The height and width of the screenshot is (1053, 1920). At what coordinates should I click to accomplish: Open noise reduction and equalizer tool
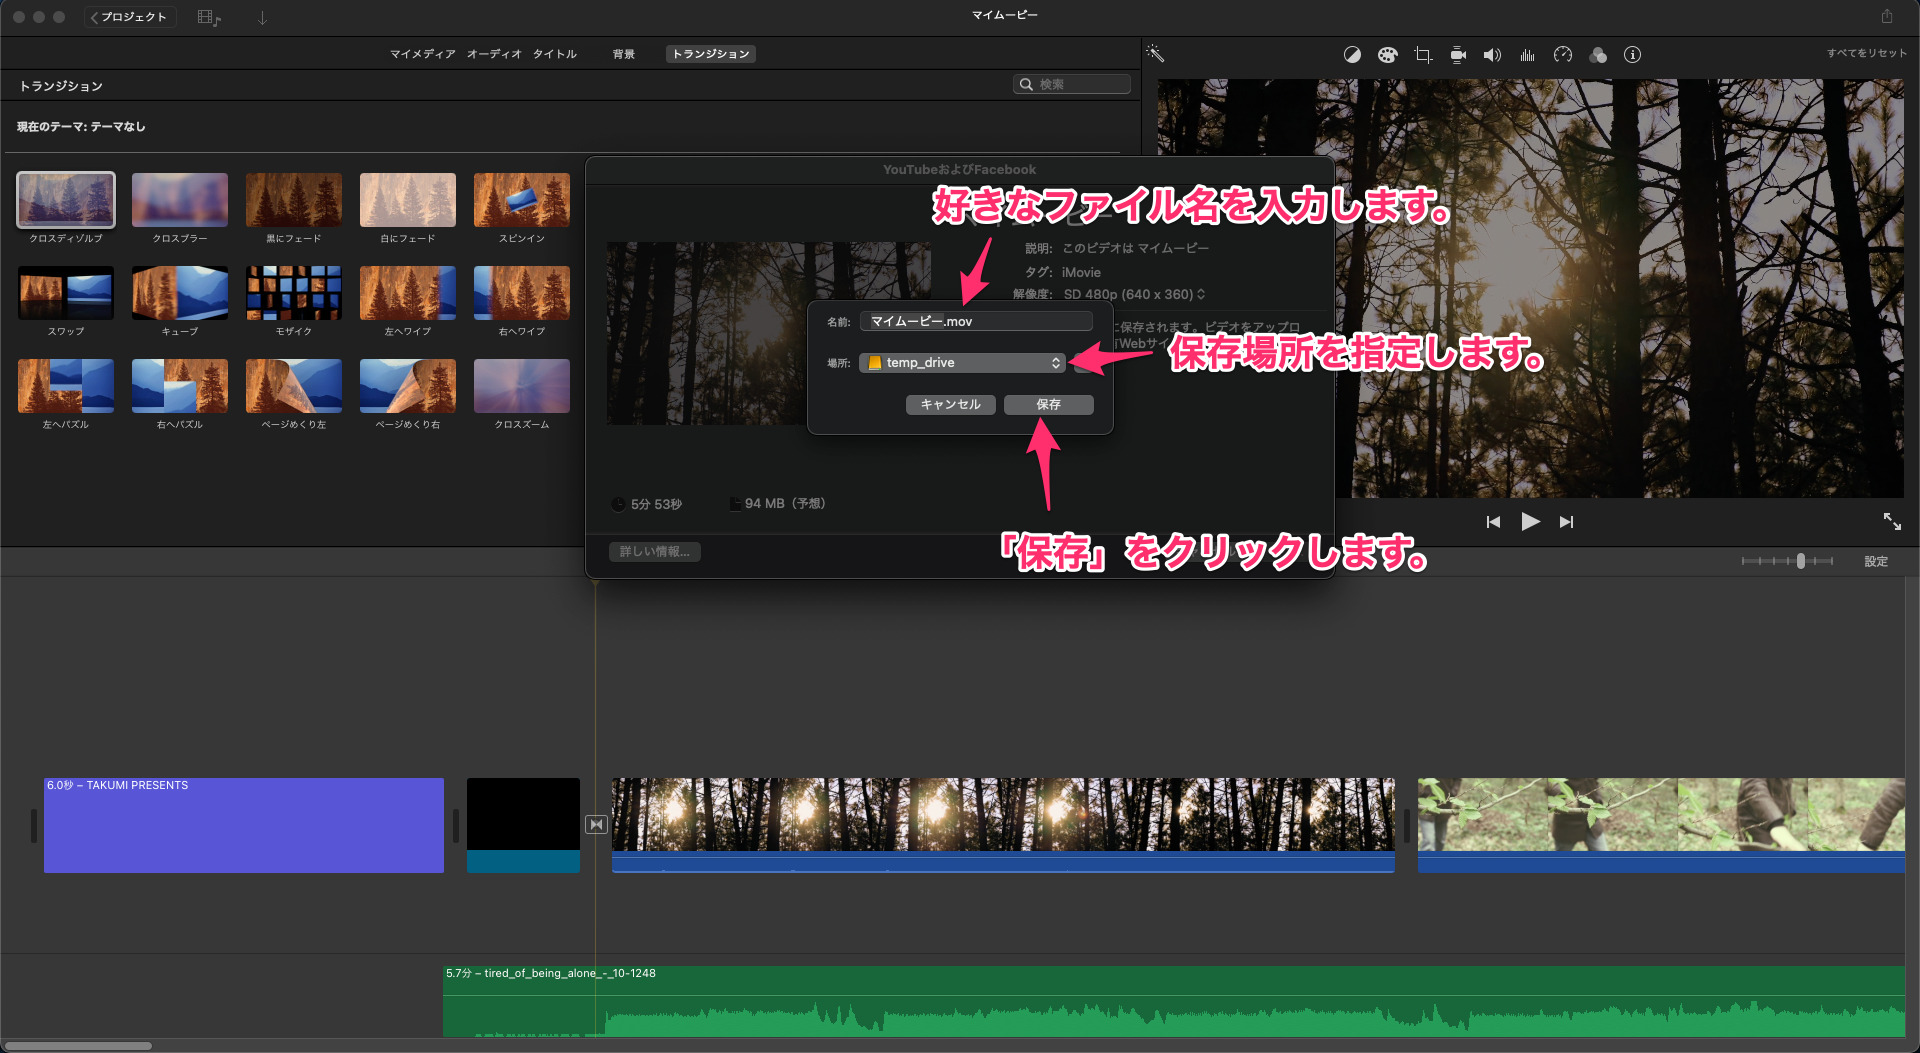pos(1527,55)
